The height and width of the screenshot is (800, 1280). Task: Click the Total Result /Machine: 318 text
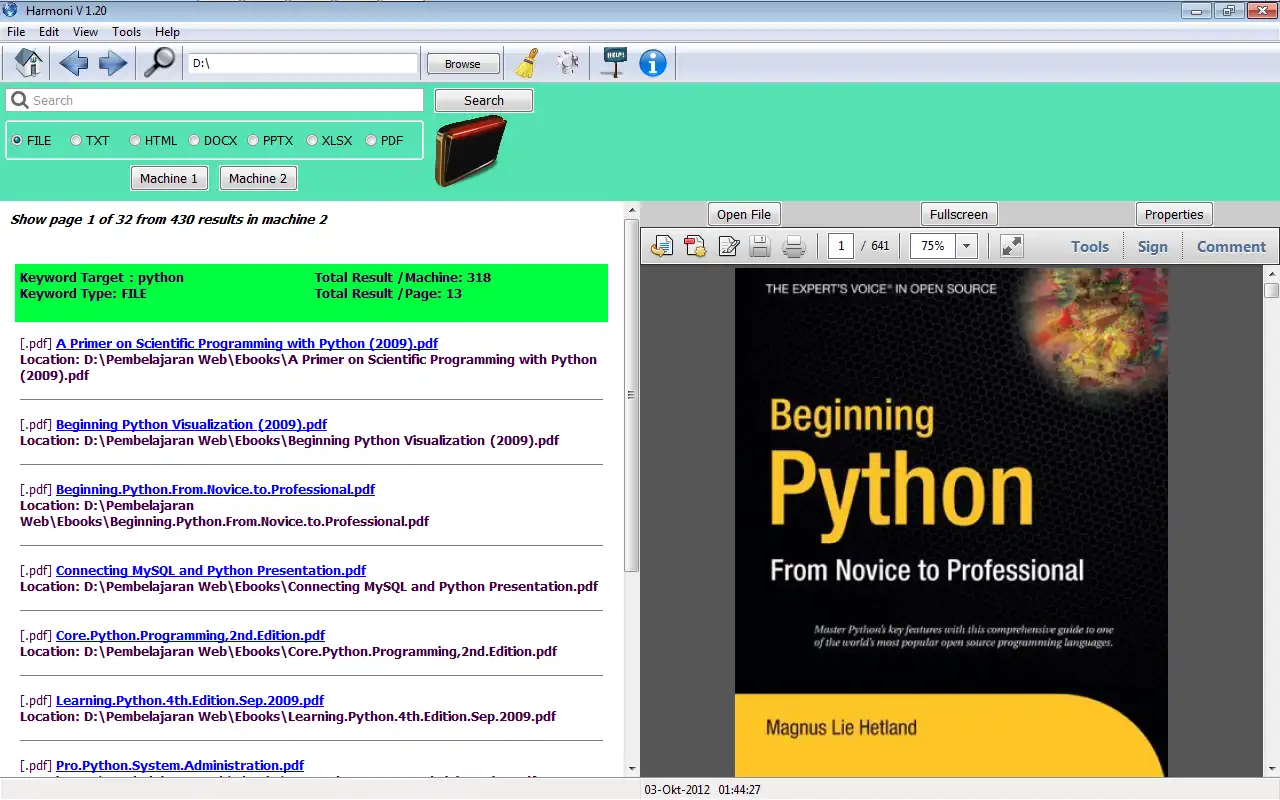[403, 277]
